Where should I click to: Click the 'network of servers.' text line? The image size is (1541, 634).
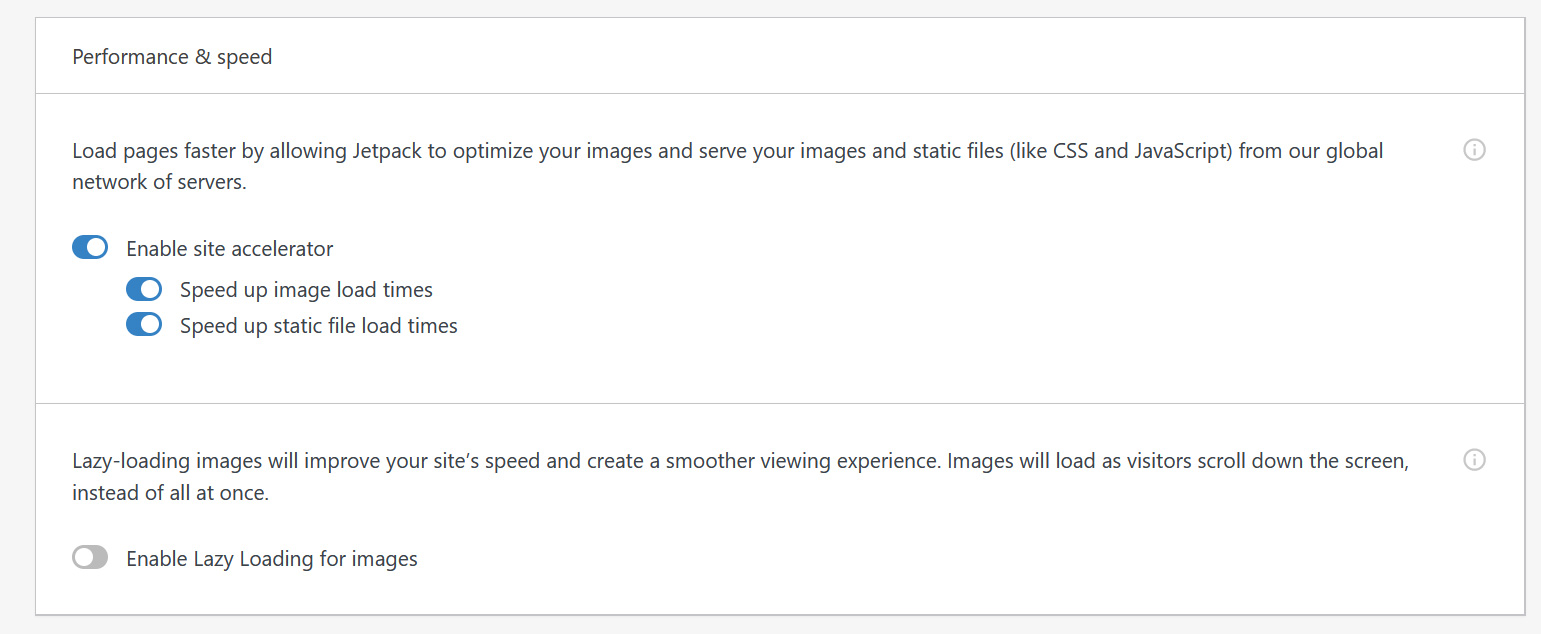click(x=159, y=183)
